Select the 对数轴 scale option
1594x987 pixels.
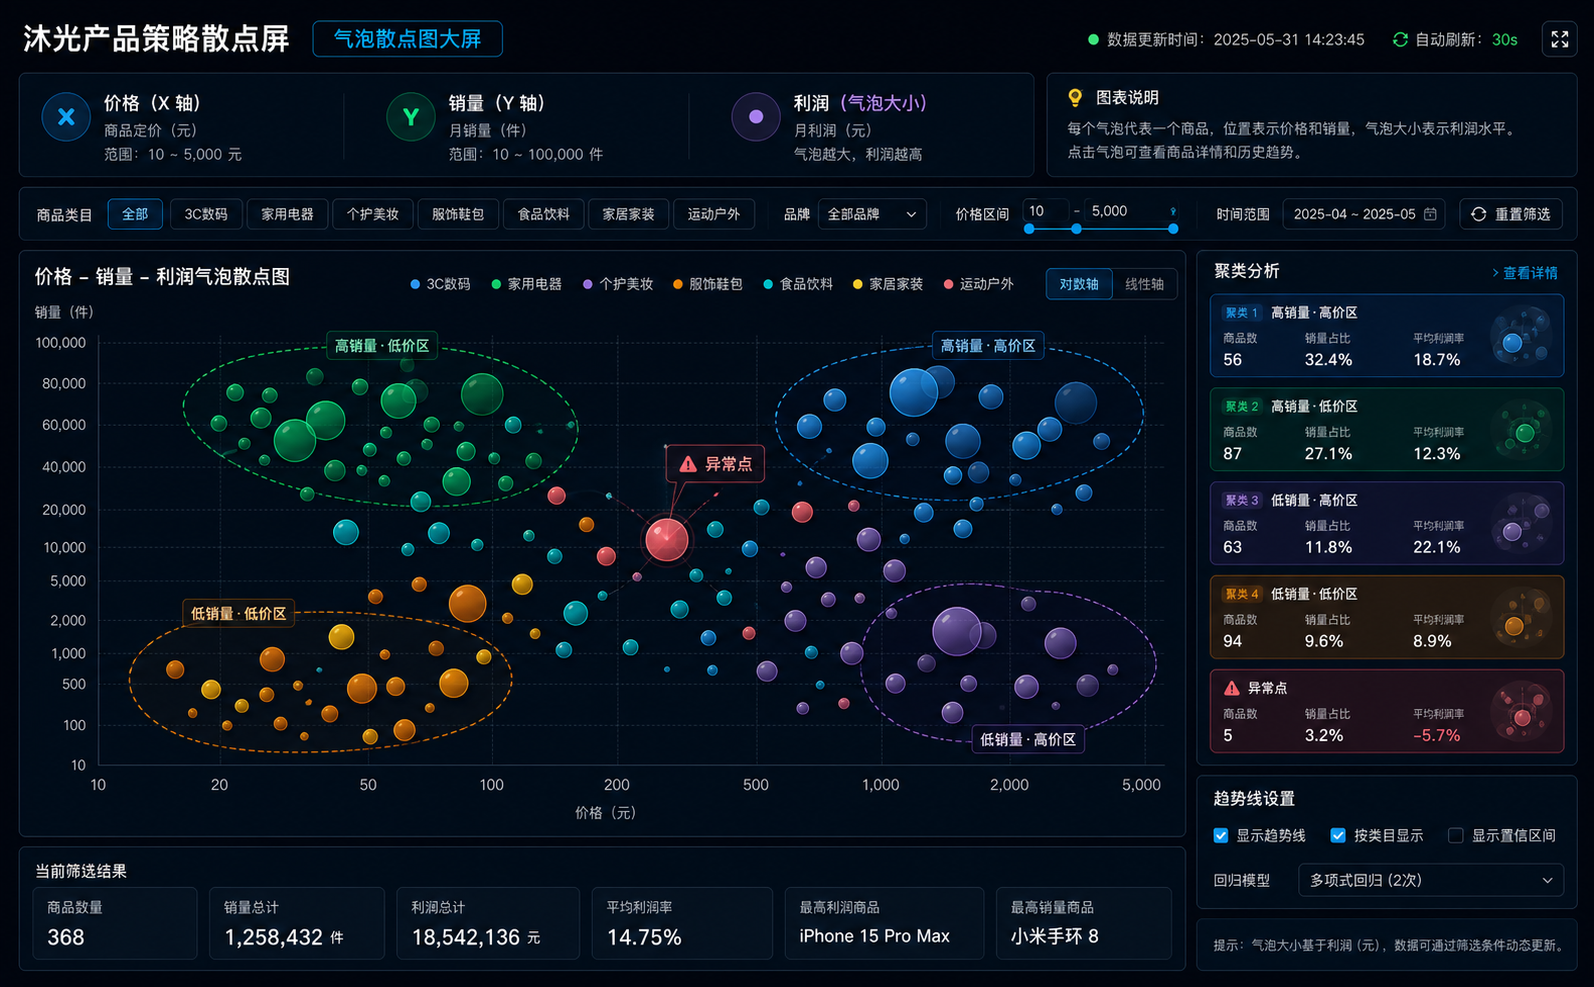pyautogui.click(x=1079, y=284)
